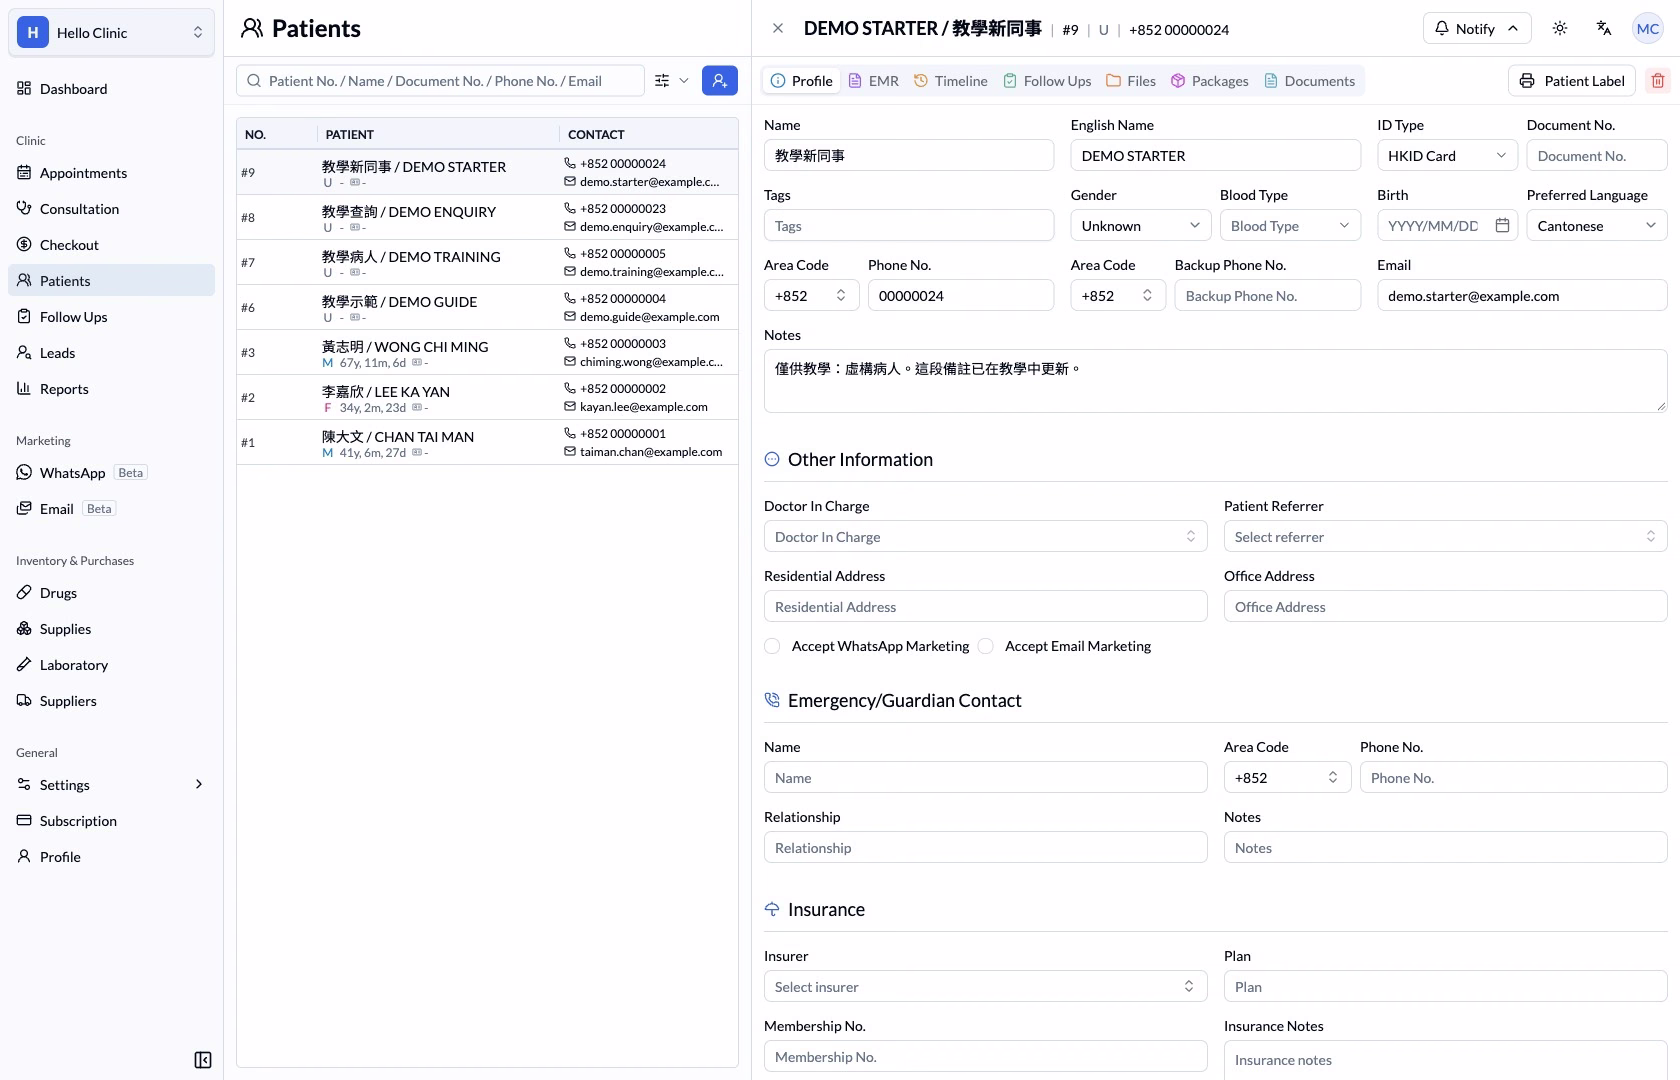Screen dimensions: 1680x1080
Task: Toggle Accept Email Marketing option
Action: [986, 646]
